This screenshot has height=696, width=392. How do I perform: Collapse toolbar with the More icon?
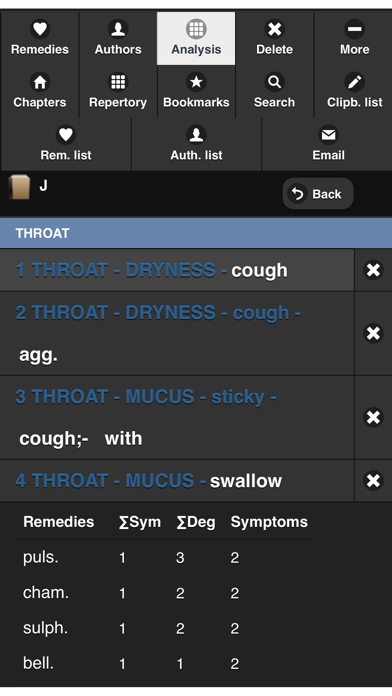354,29
